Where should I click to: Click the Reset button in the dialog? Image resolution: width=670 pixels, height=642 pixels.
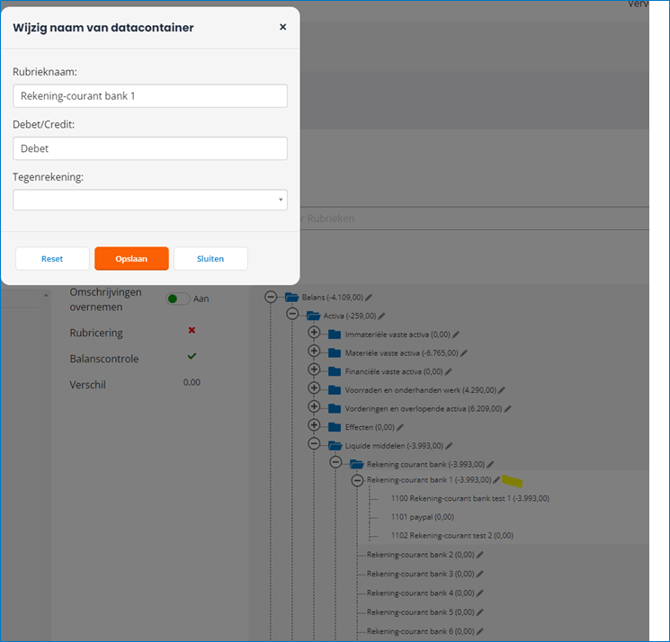(x=52, y=258)
